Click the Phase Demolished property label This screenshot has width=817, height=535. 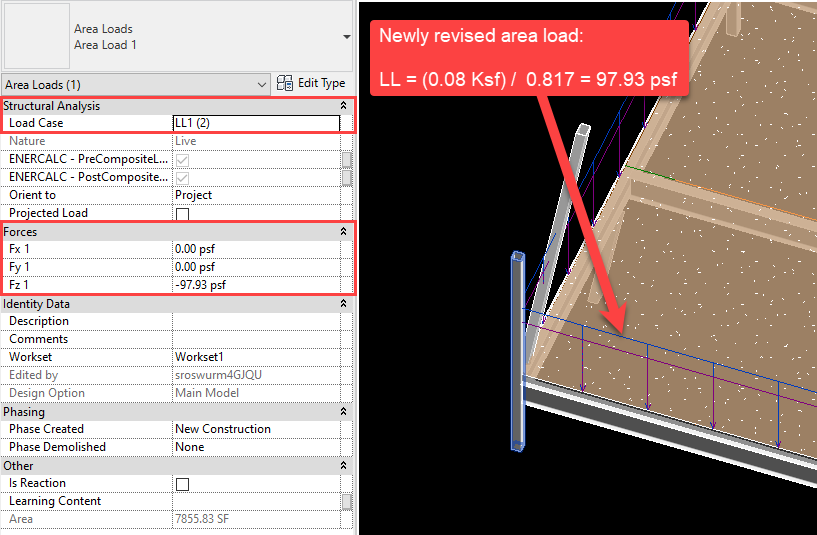(57, 447)
